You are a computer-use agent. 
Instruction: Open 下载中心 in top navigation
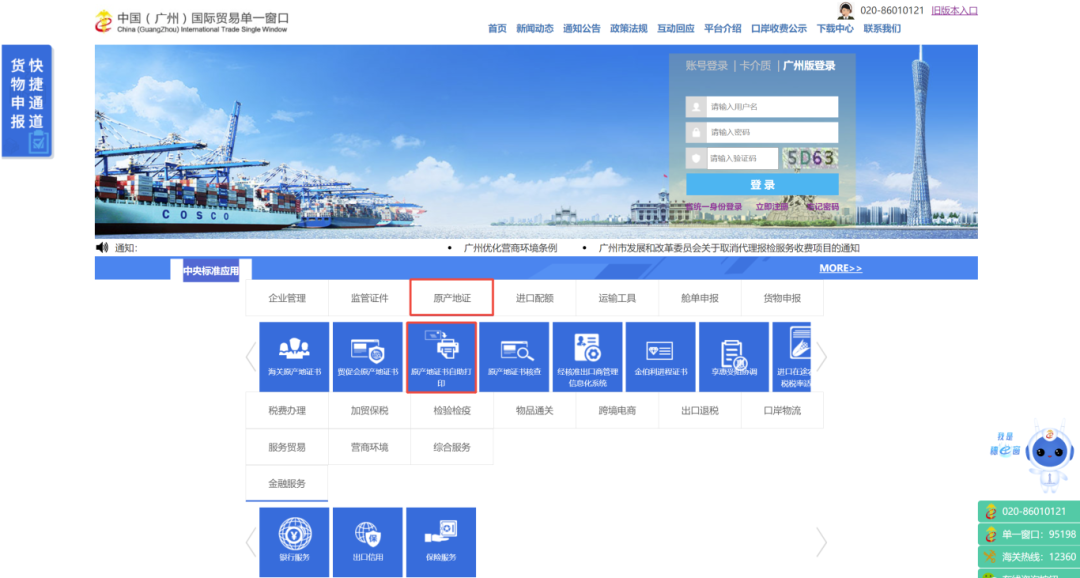835,28
